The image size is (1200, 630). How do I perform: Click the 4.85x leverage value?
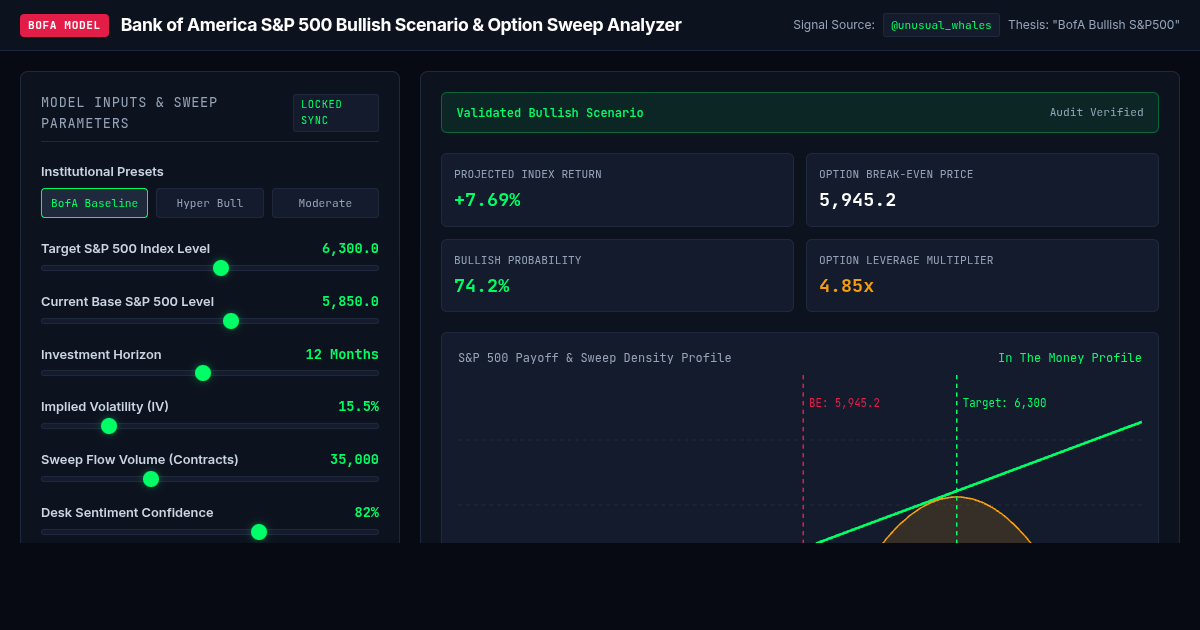pos(846,286)
